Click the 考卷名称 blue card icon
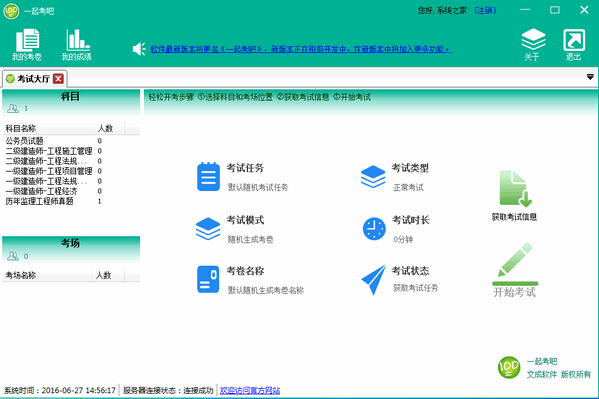 click(208, 279)
